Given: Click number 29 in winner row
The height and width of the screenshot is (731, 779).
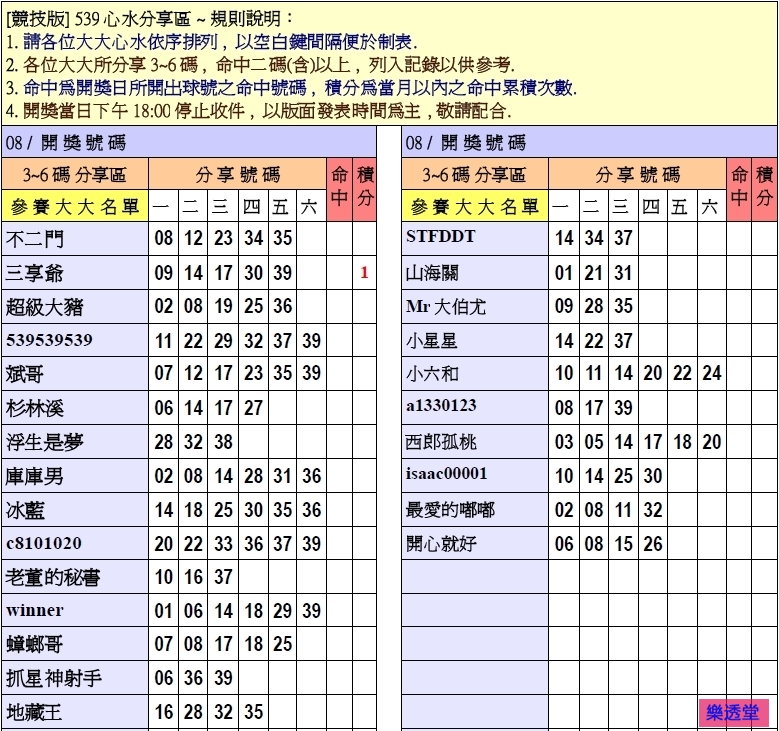Looking at the screenshot, I should (282, 611).
